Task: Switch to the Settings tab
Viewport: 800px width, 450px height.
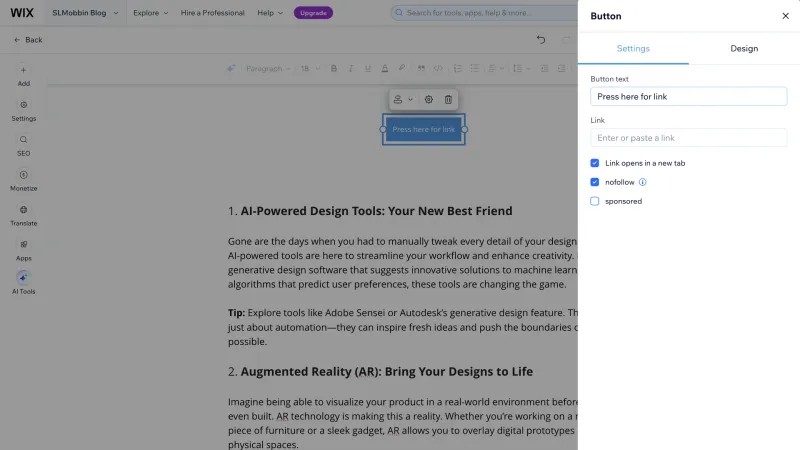Action: click(x=633, y=48)
